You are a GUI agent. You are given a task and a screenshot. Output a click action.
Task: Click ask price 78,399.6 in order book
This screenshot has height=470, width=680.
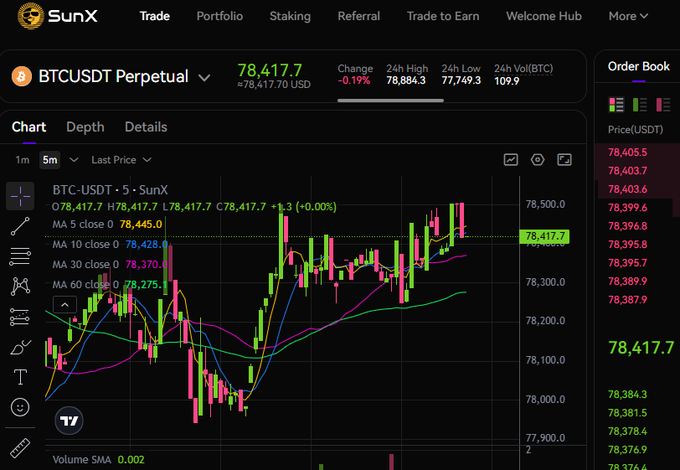628,208
